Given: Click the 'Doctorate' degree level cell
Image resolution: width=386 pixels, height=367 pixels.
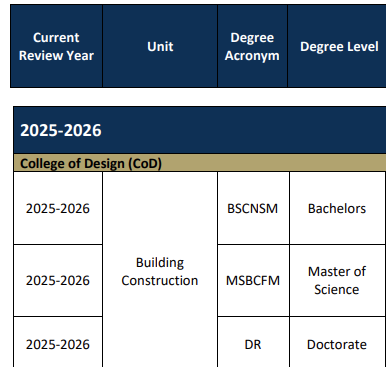Looking at the screenshot, I should point(338,342).
